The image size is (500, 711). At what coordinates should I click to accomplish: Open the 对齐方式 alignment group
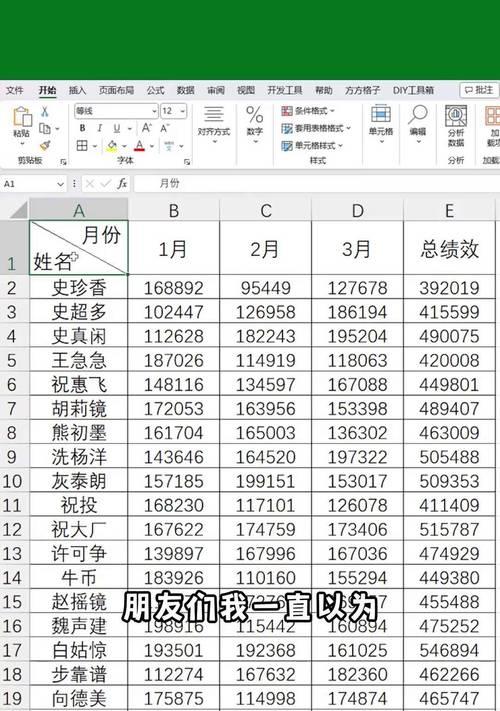click(x=214, y=124)
